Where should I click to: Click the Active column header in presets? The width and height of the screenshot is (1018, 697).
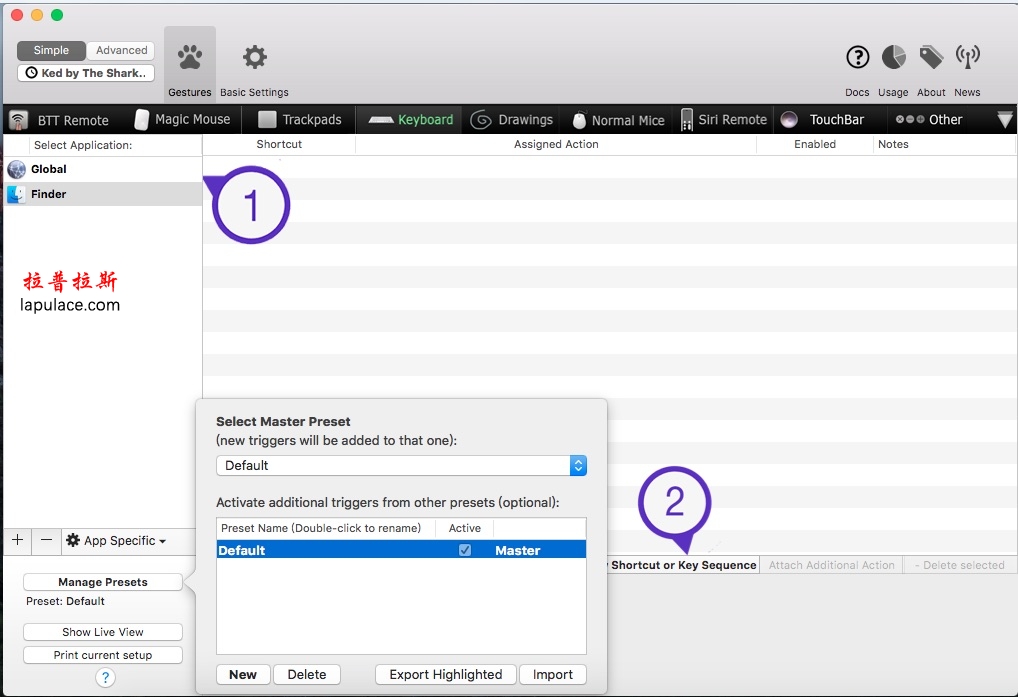pyautogui.click(x=465, y=528)
